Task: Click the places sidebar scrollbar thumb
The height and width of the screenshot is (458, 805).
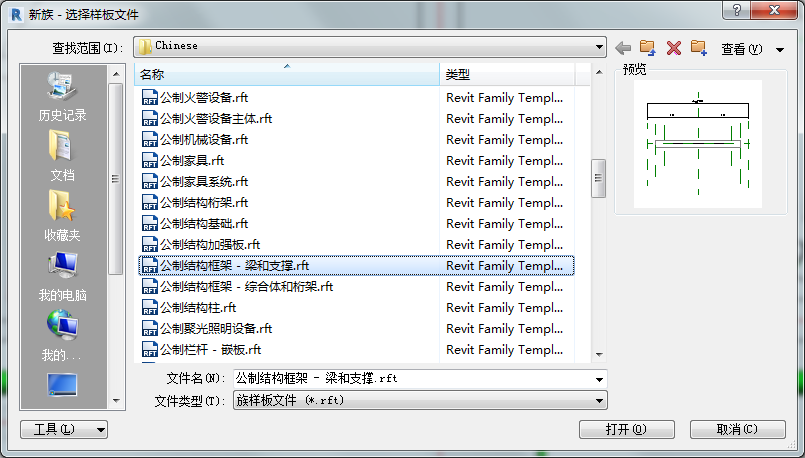Action: pos(116,179)
